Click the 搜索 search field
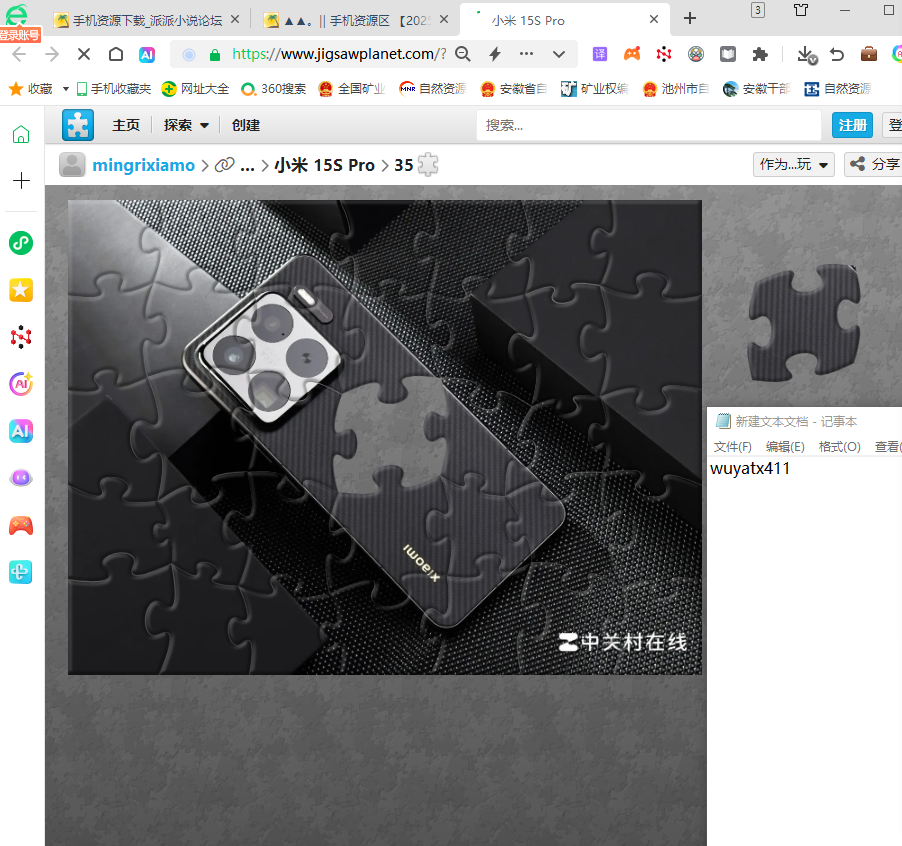Viewport: 902px width, 846px height. click(x=648, y=125)
